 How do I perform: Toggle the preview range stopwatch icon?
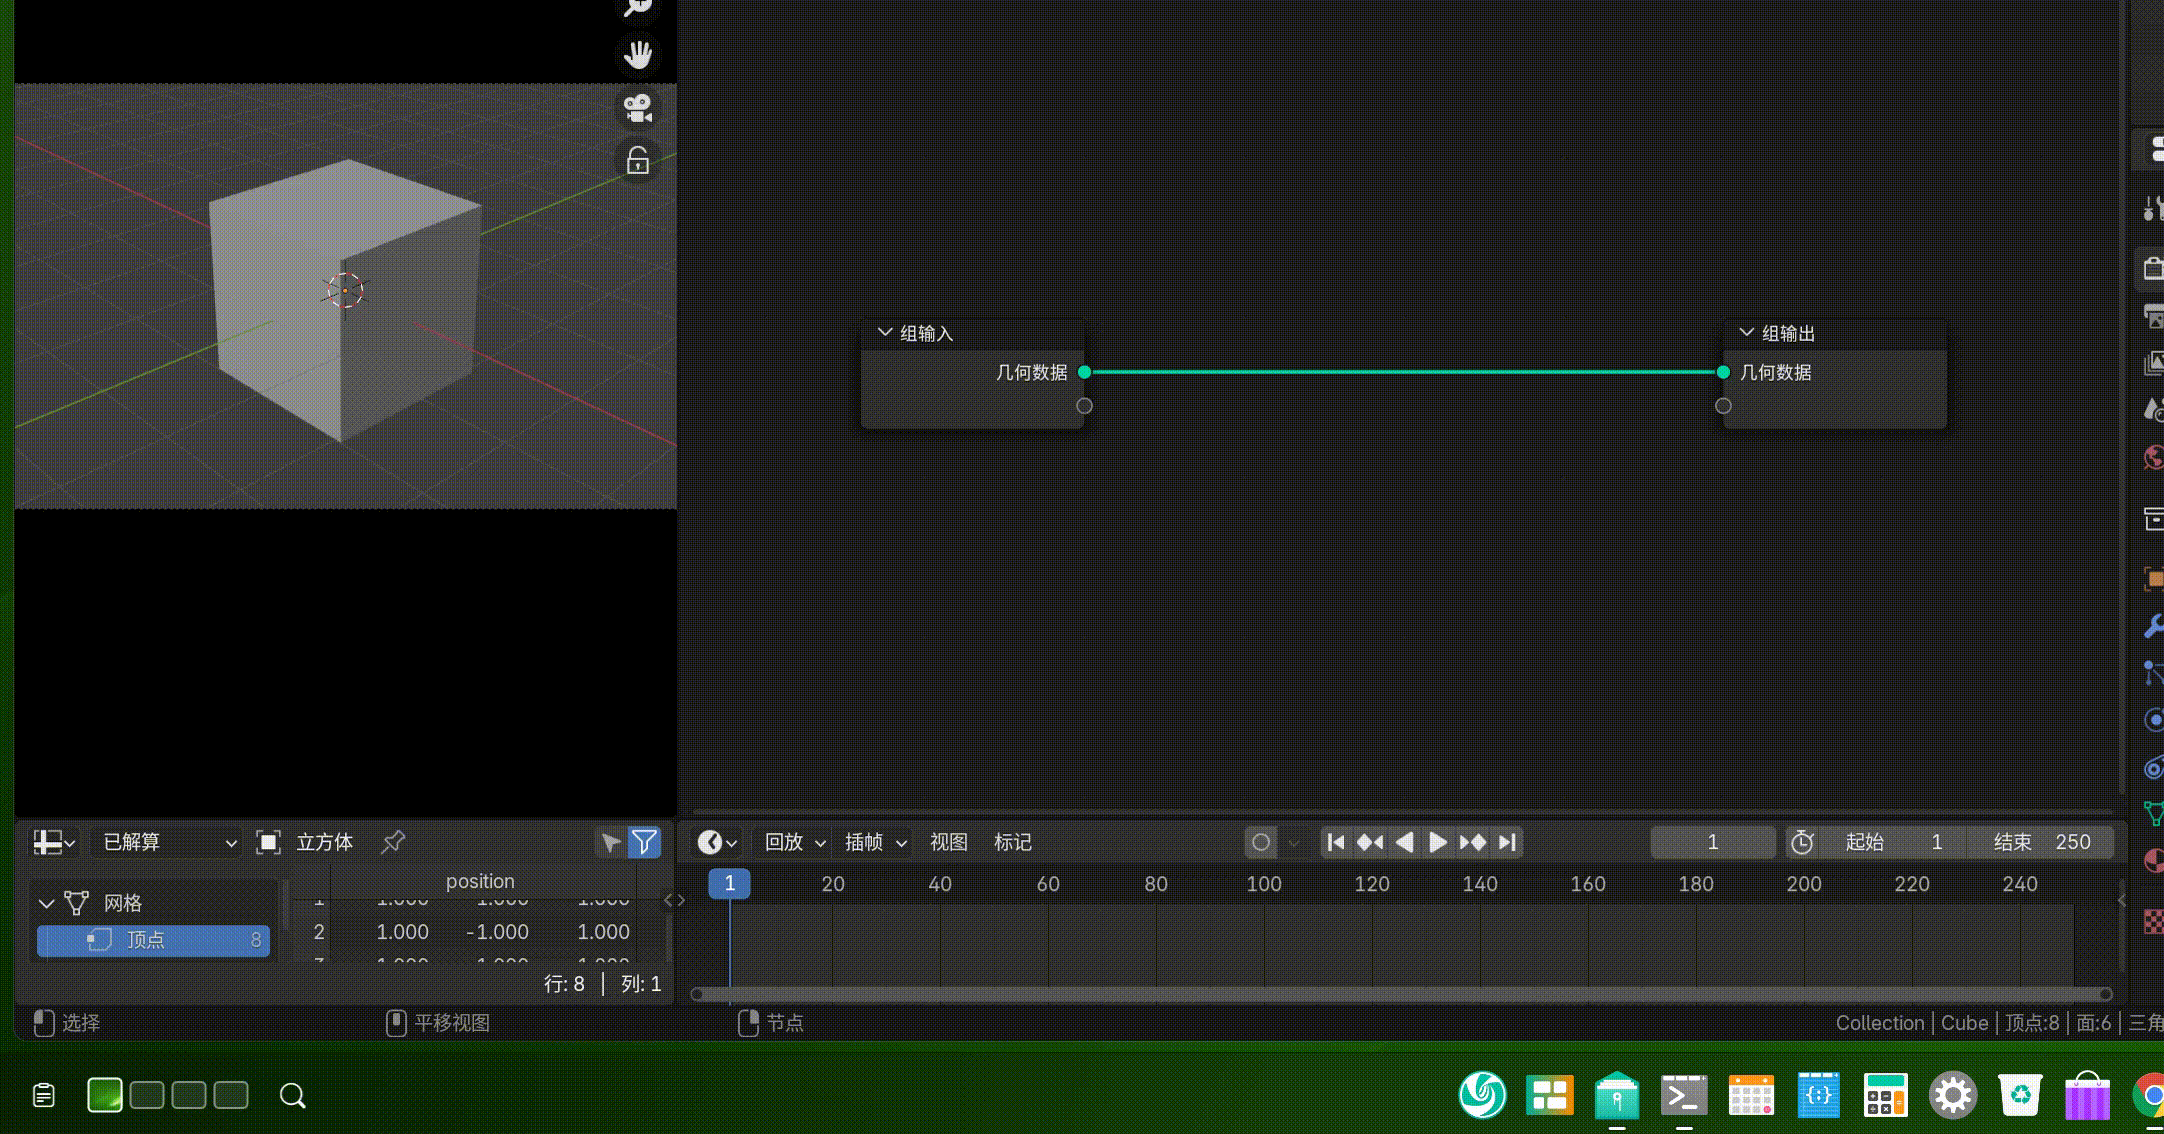(x=1802, y=843)
